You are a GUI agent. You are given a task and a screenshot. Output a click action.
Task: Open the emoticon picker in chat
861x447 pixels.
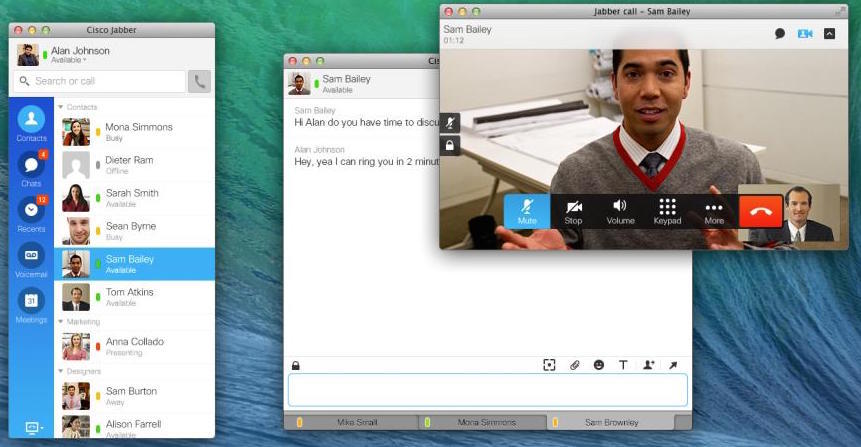[x=599, y=365]
